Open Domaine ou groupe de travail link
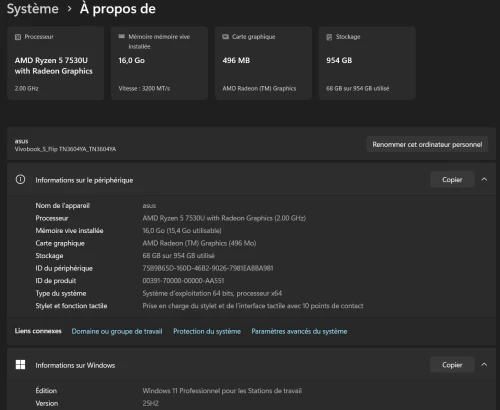The image size is (500, 410). (x=117, y=331)
